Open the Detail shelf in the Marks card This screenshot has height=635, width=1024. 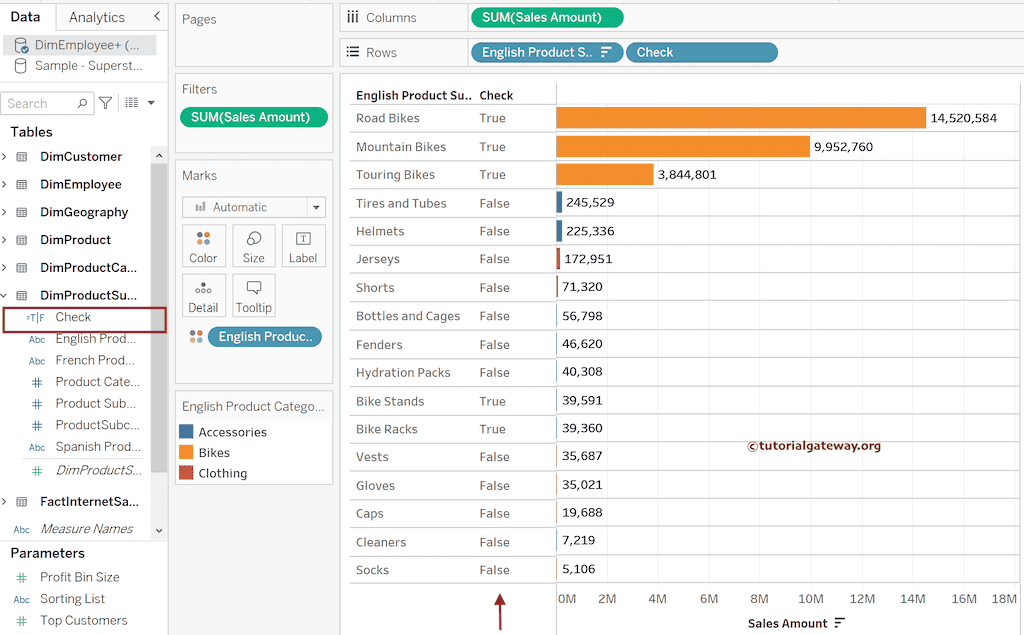(x=203, y=295)
